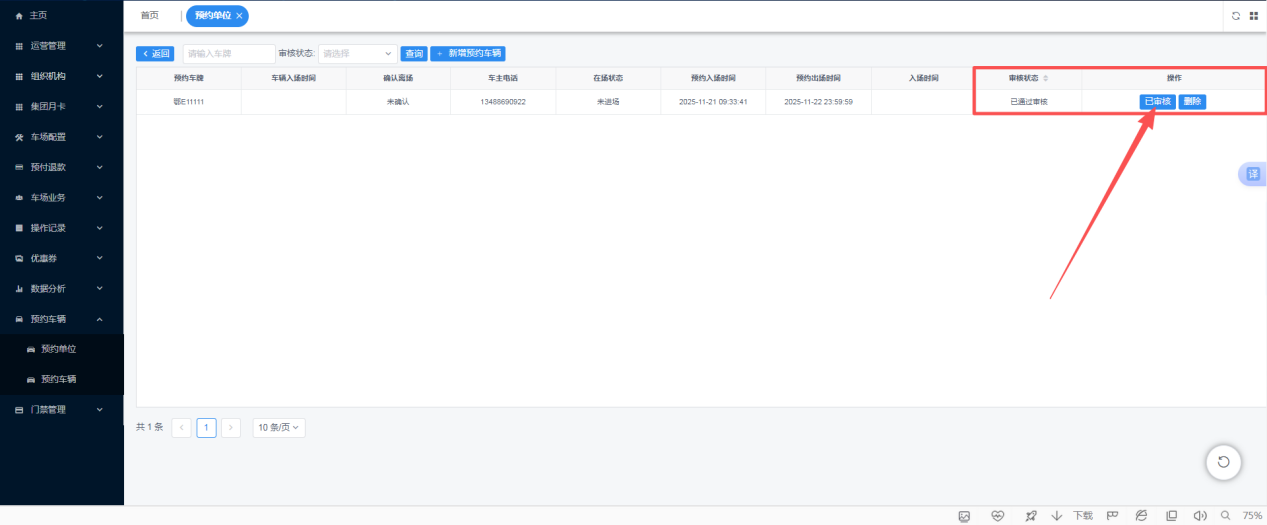Click the 75% zoom level
The image size is (1267, 525).
pyautogui.click(x=1252, y=516)
